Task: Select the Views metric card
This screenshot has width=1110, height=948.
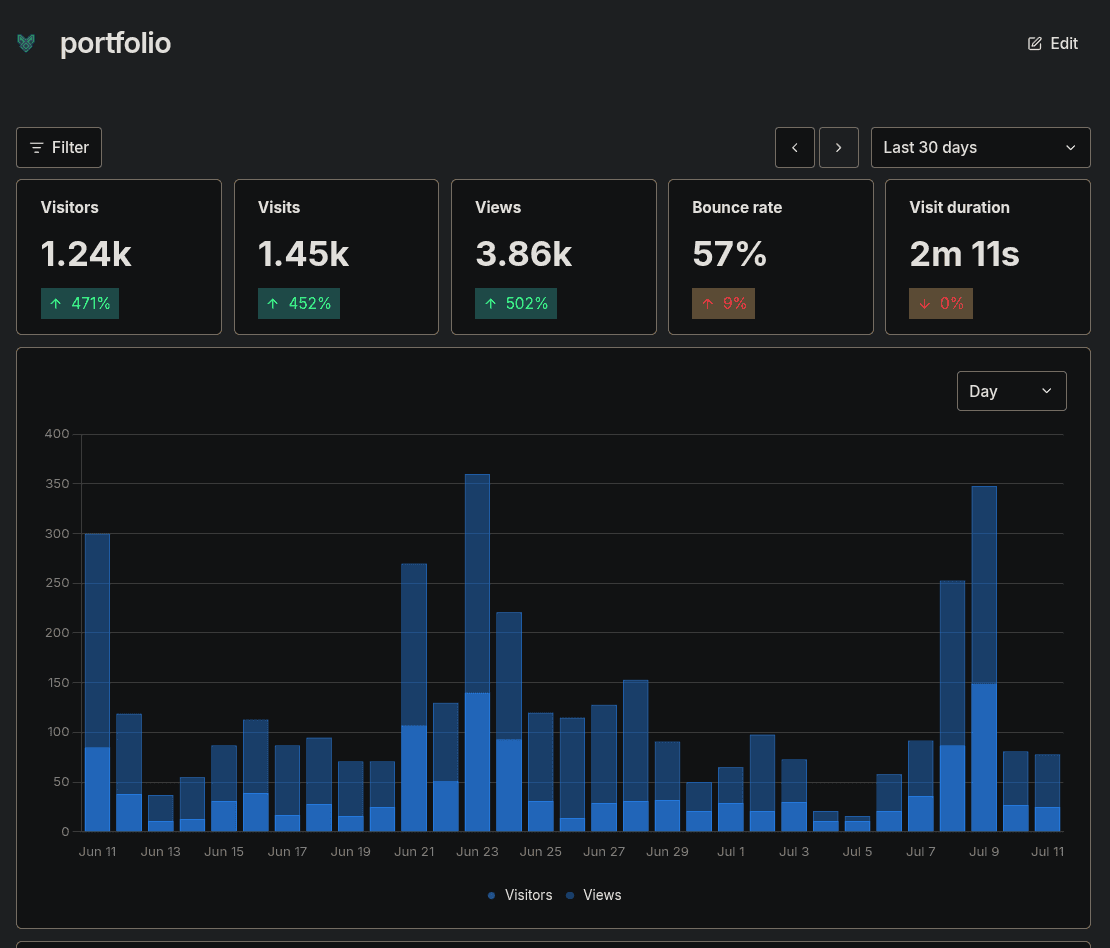Action: pos(554,256)
